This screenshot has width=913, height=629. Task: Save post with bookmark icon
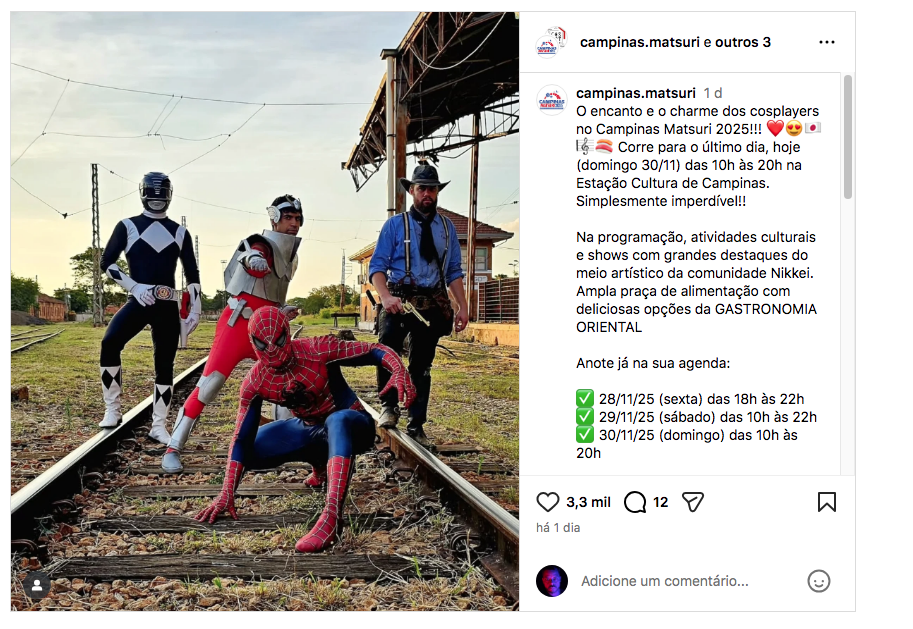(x=827, y=502)
